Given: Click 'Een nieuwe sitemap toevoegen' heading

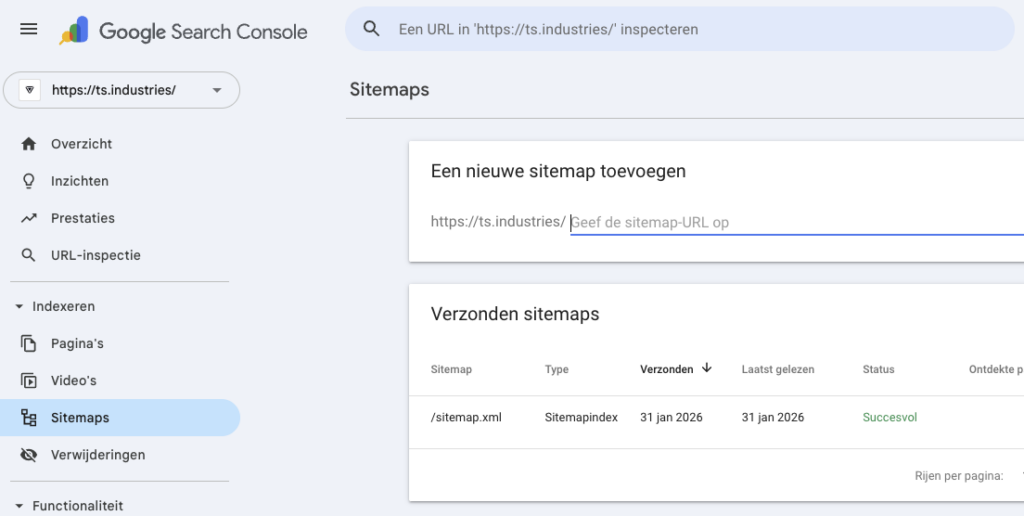Looking at the screenshot, I should pos(558,172).
